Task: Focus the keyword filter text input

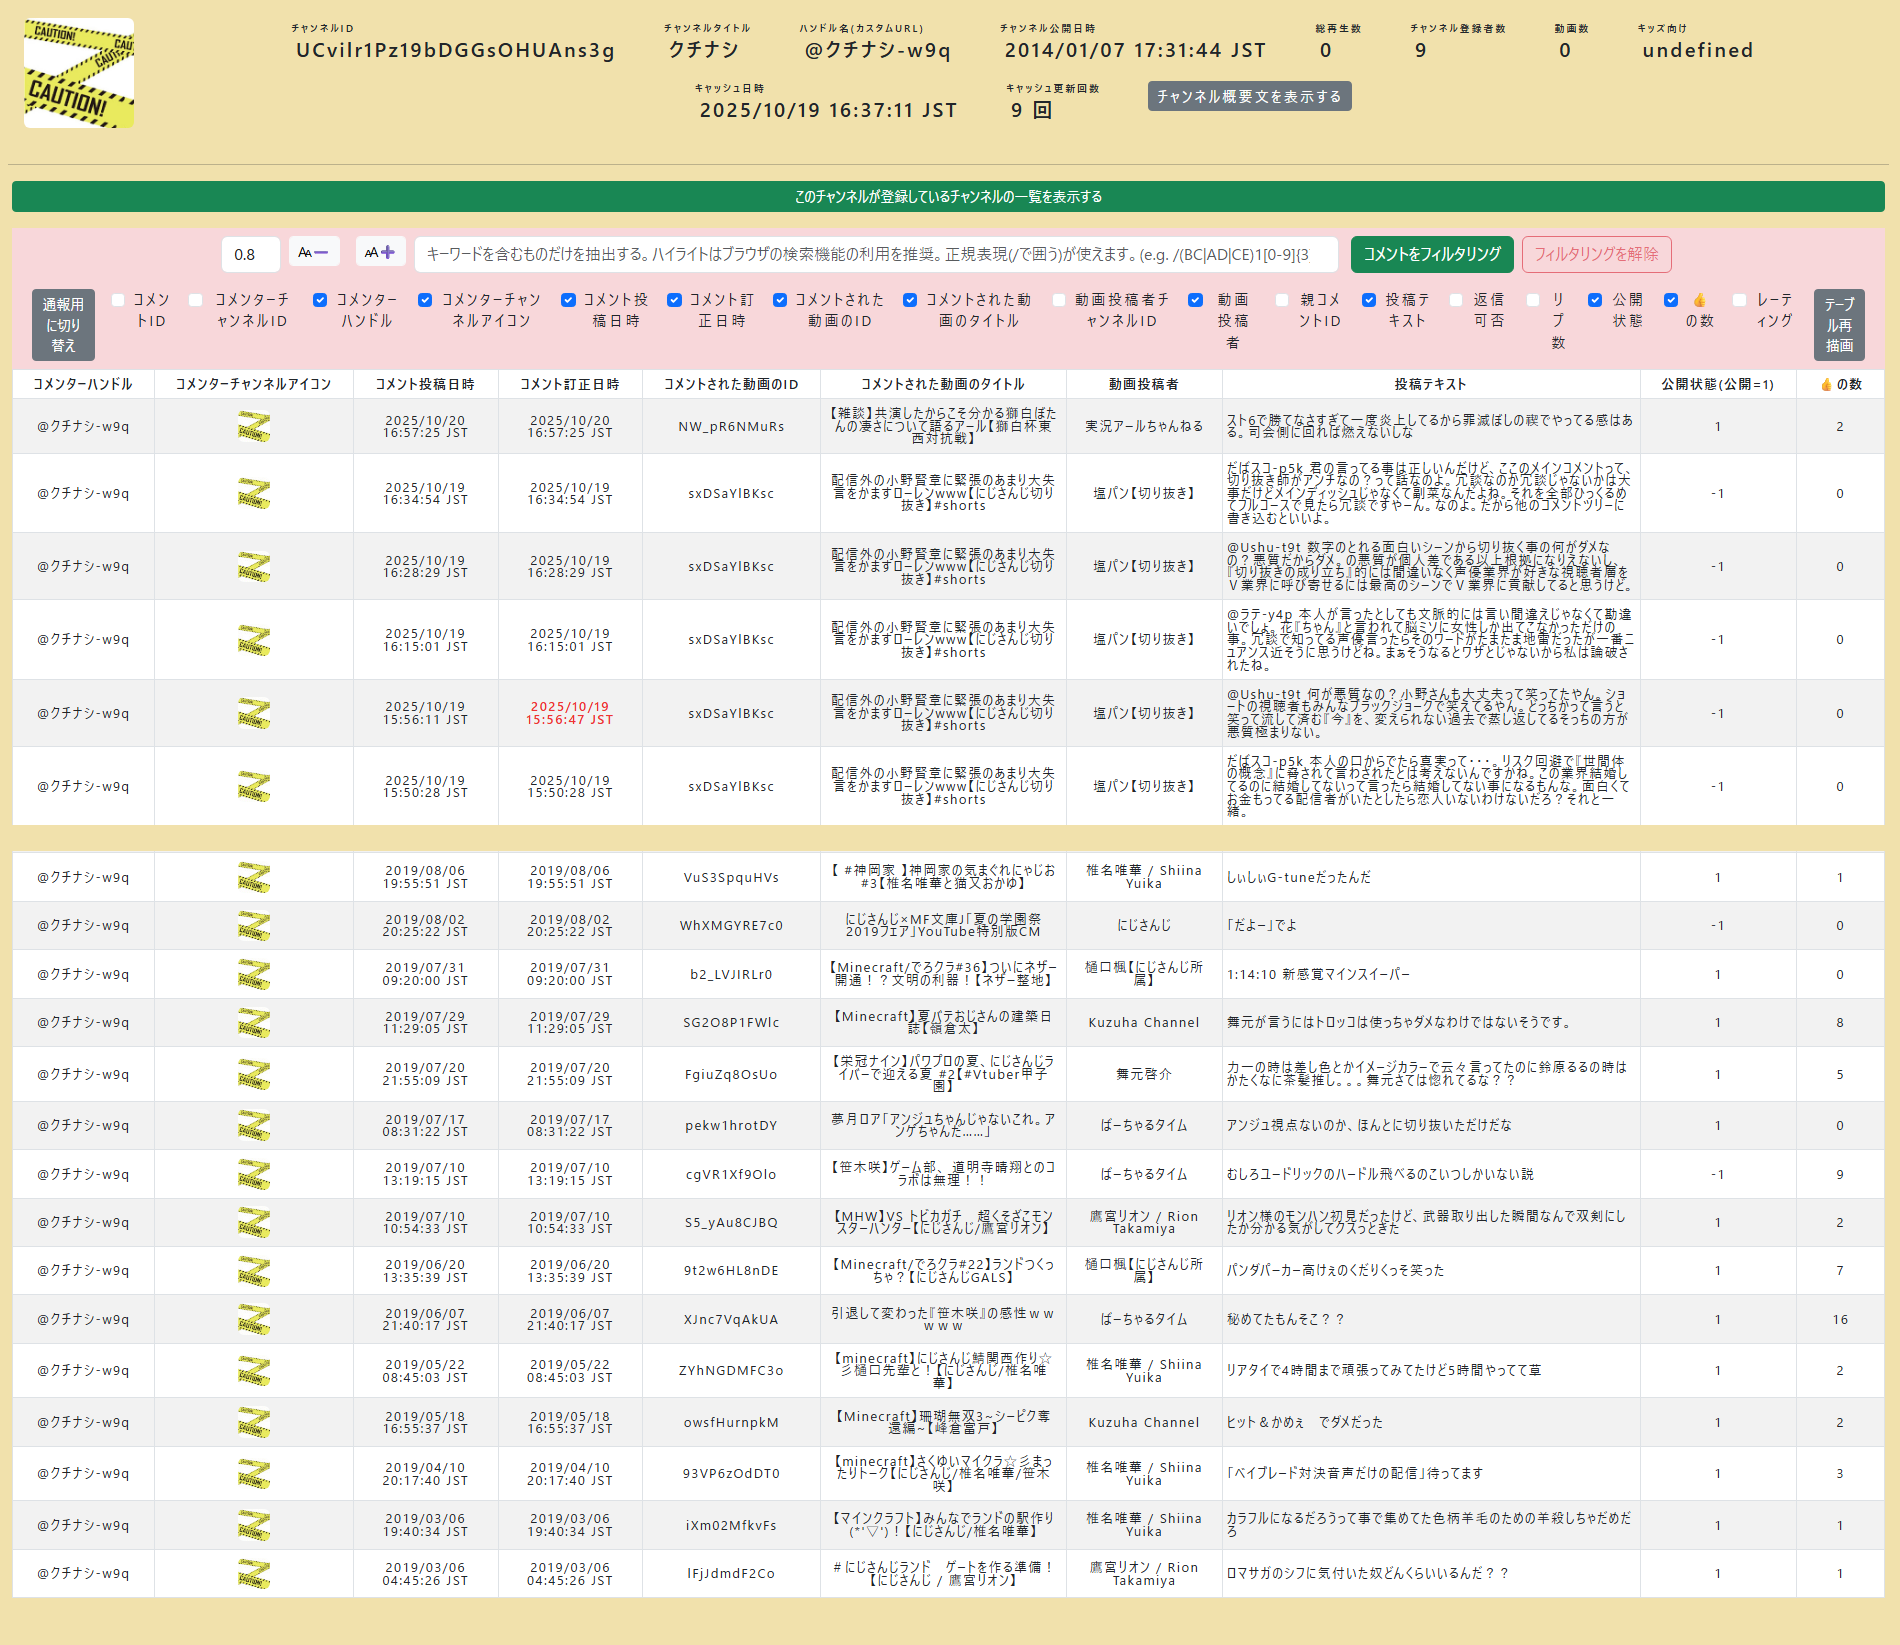Action: pos(875,254)
